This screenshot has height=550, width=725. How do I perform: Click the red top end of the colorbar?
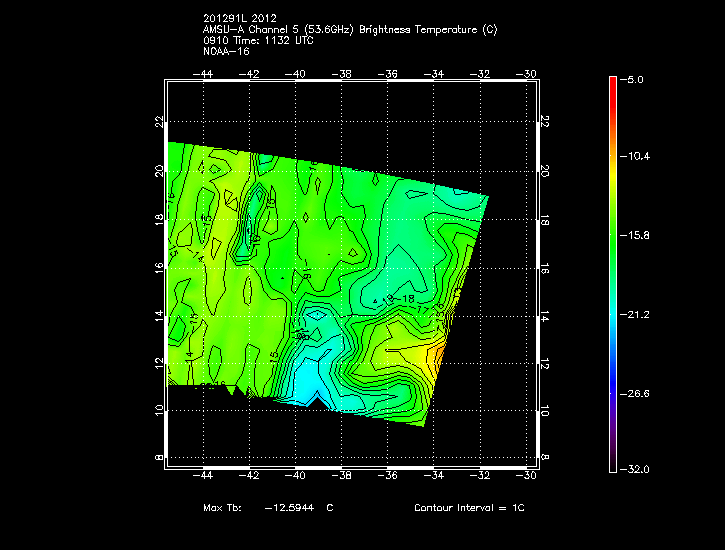(x=613, y=84)
